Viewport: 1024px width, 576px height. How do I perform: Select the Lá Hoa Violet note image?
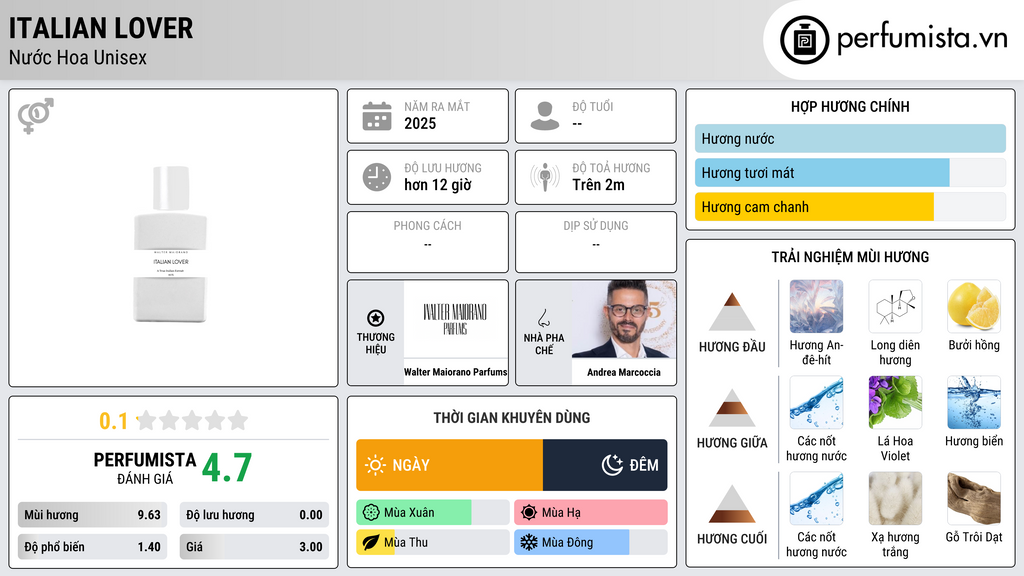point(895,402)
